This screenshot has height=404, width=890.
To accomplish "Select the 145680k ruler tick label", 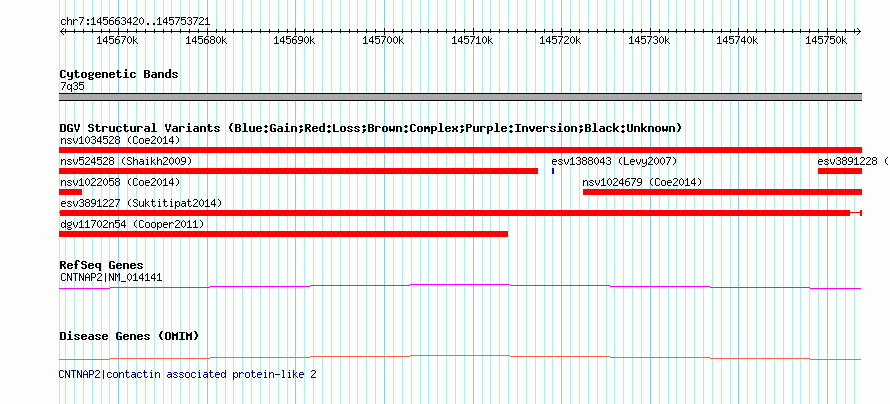I will (x=206, y=40).
